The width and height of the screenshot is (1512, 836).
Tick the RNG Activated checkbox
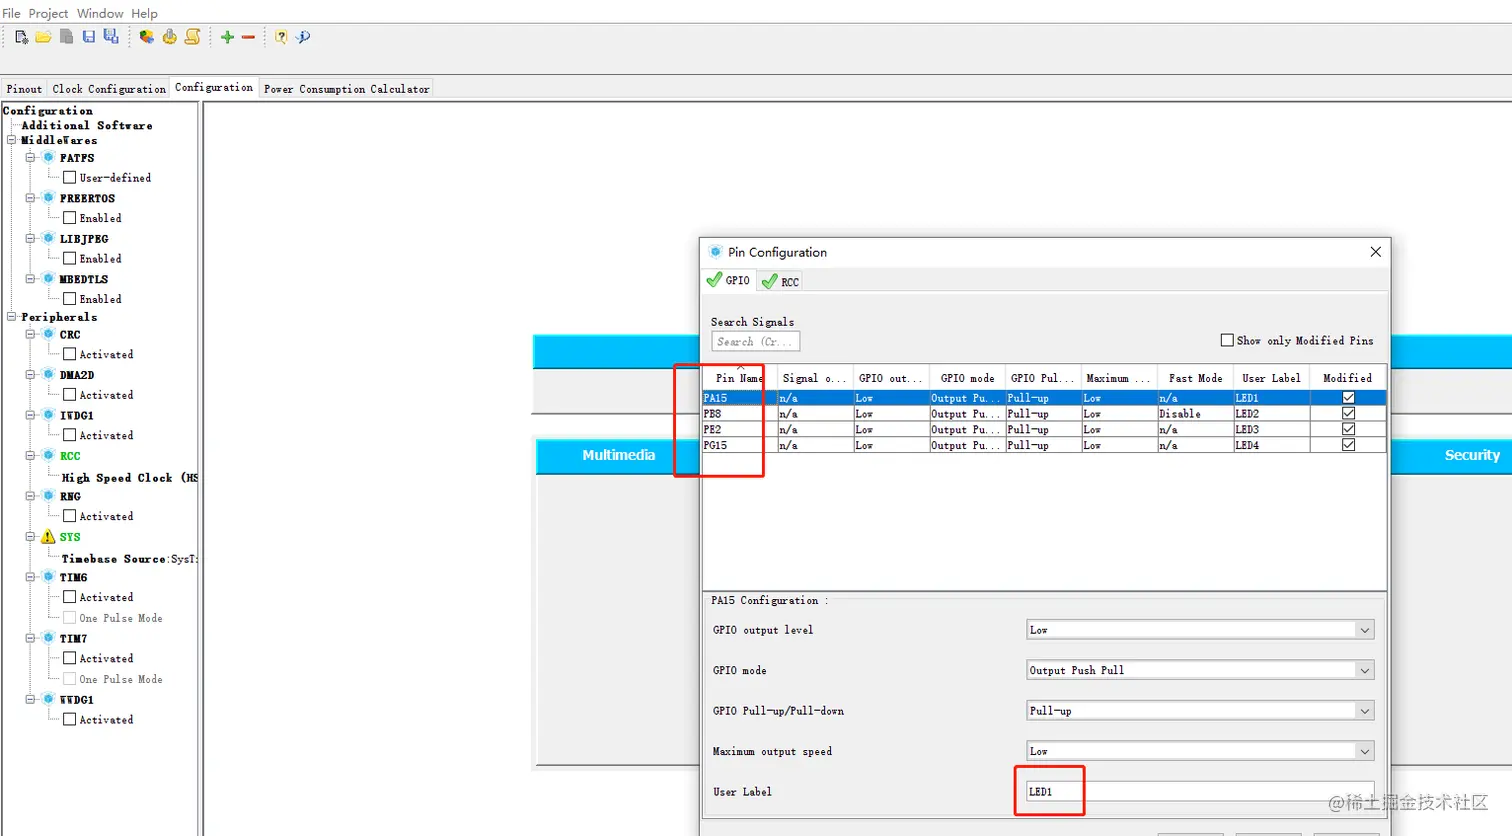(69, 516)
